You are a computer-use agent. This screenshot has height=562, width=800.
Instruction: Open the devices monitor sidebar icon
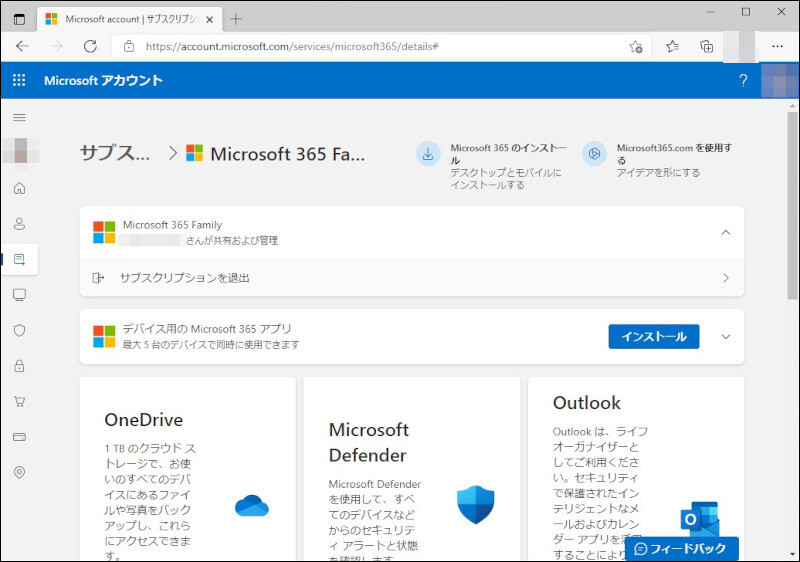(x=19, y=295)
